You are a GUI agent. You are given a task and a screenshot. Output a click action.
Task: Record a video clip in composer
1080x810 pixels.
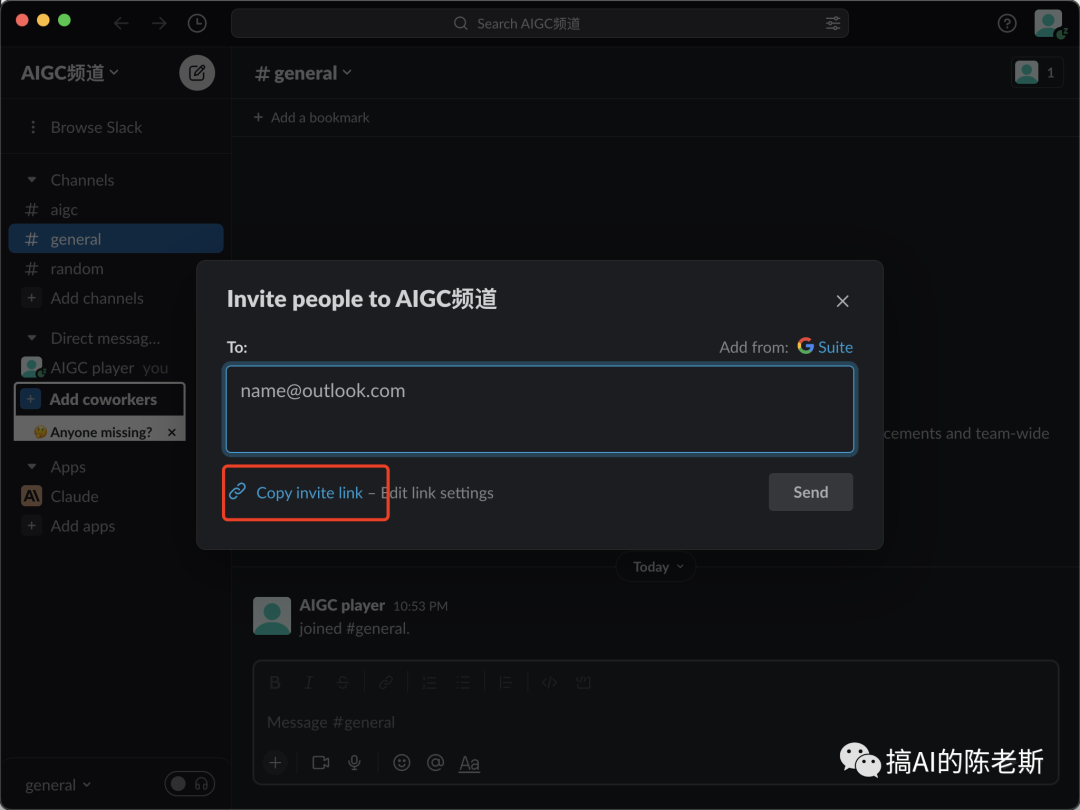(x=320, y=762)
